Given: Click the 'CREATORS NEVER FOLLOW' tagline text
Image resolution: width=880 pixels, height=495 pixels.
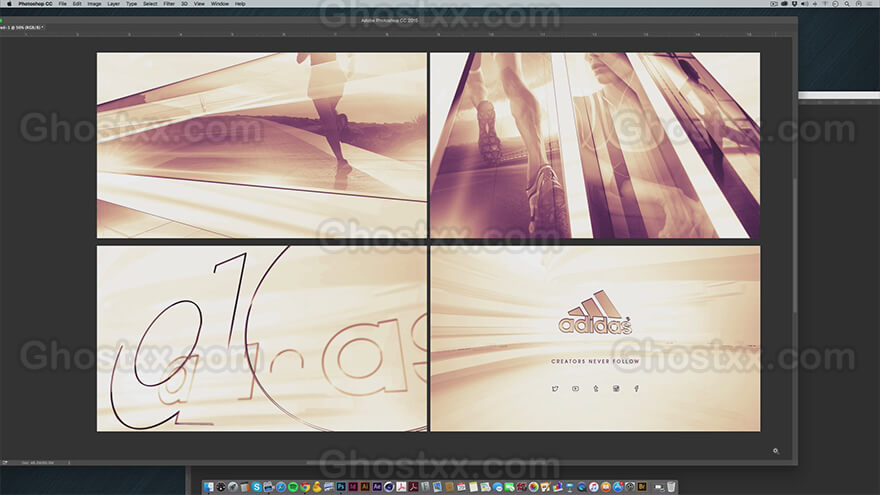Looking at the screenshot, I should [x=595, y=361].
